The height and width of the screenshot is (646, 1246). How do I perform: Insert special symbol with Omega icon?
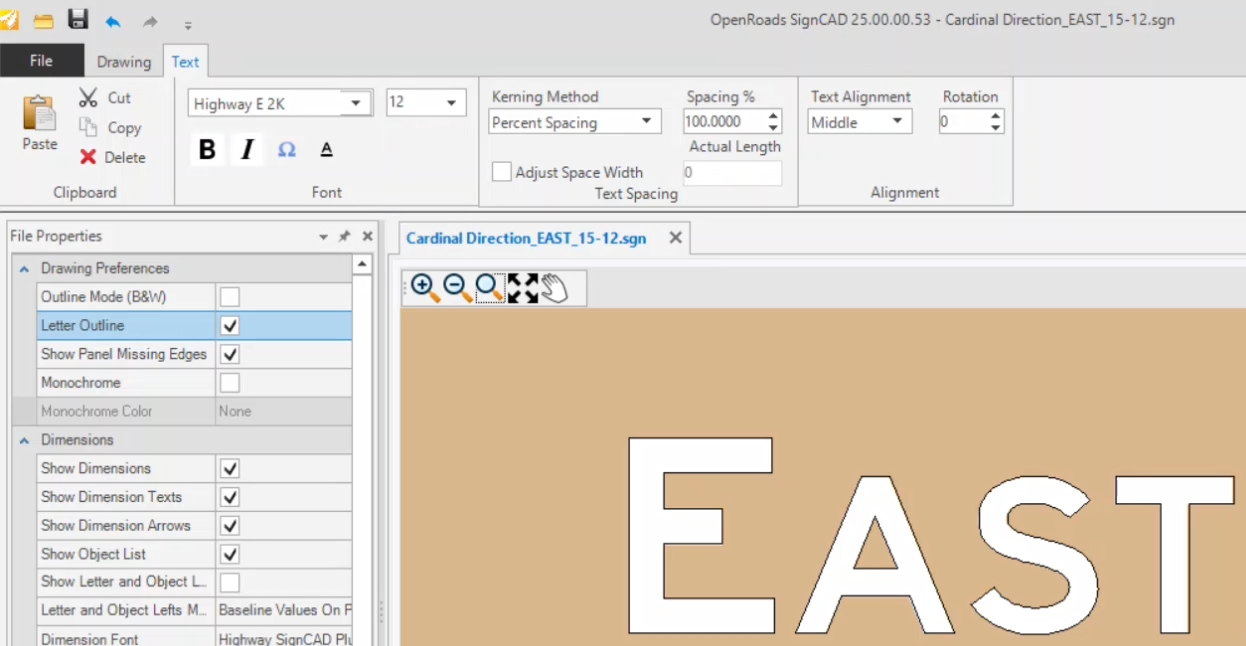coord(287,150)
